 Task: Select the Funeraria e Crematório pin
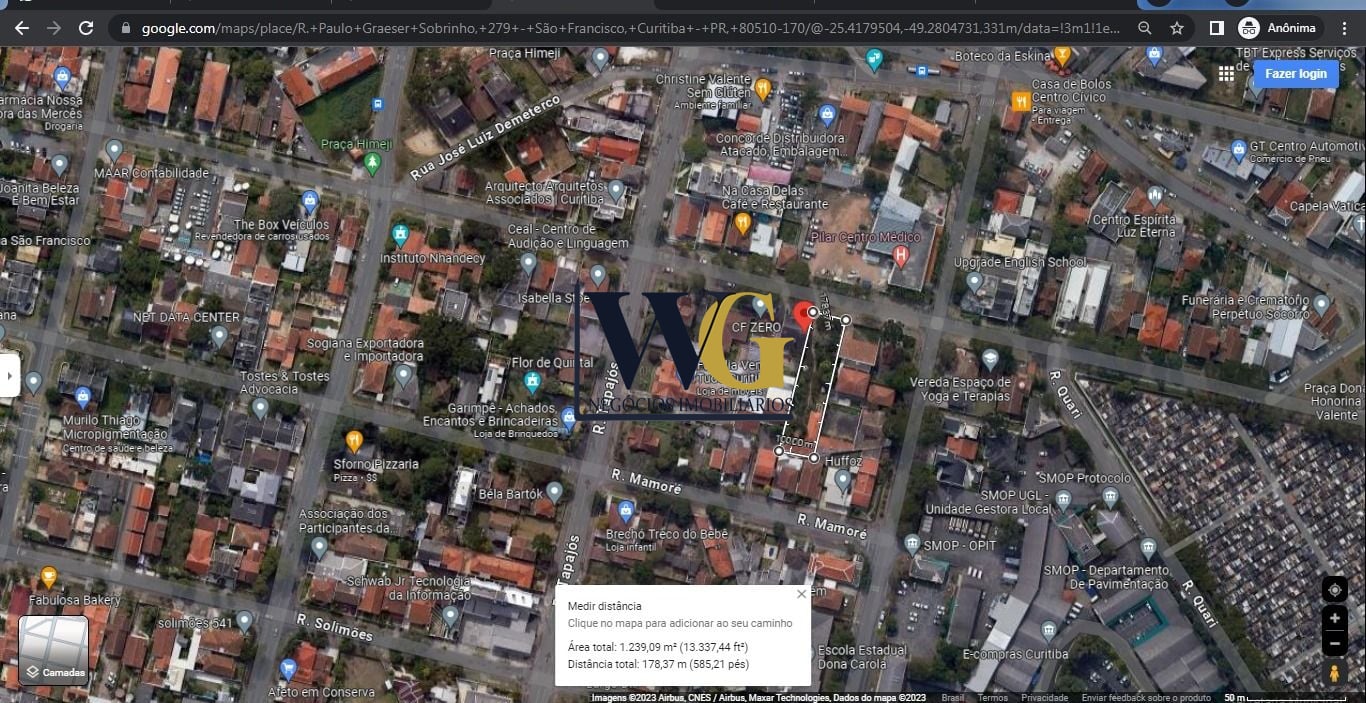coord(1321,303)
